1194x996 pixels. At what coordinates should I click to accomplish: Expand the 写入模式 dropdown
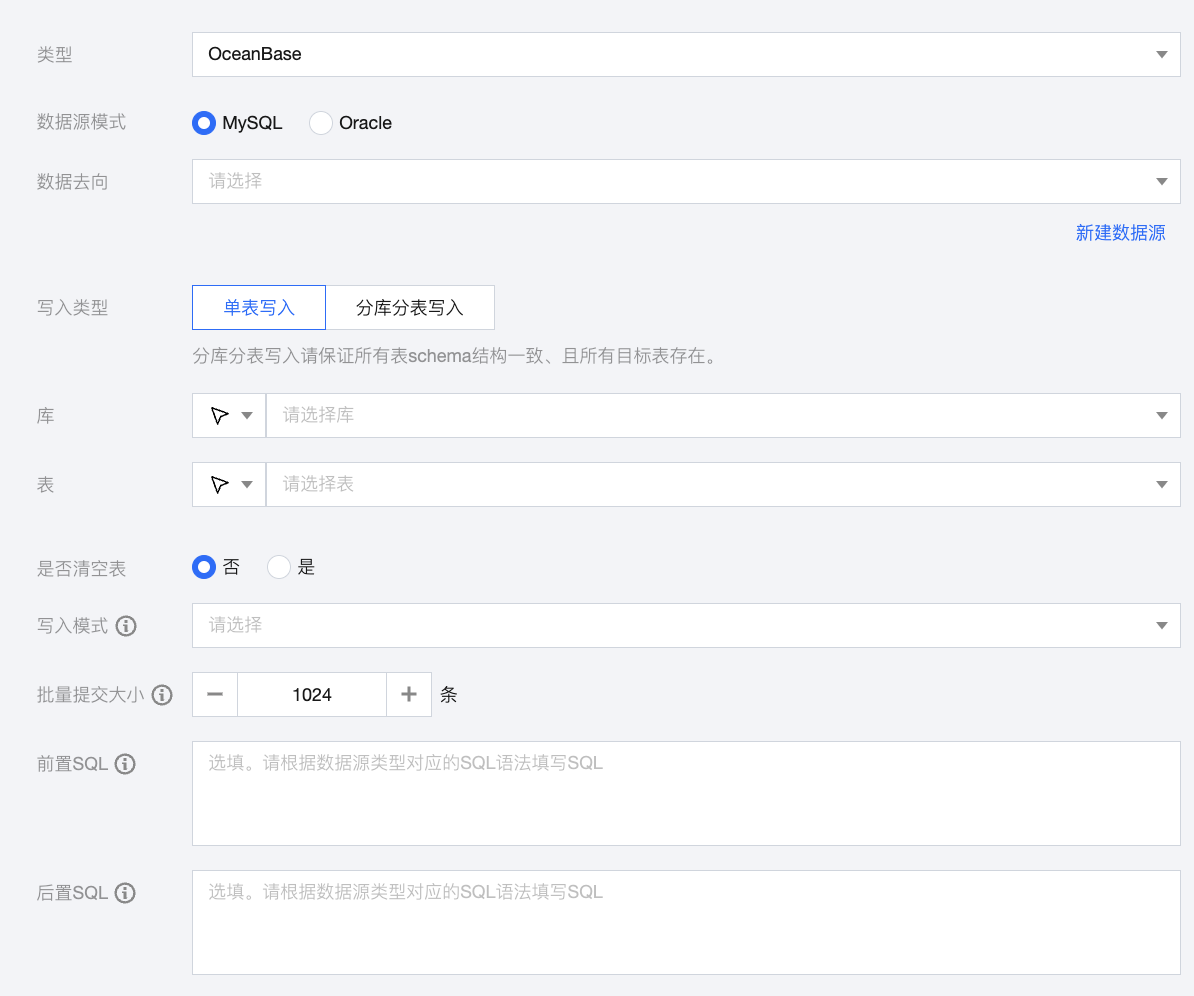click(x=685, y=625)
